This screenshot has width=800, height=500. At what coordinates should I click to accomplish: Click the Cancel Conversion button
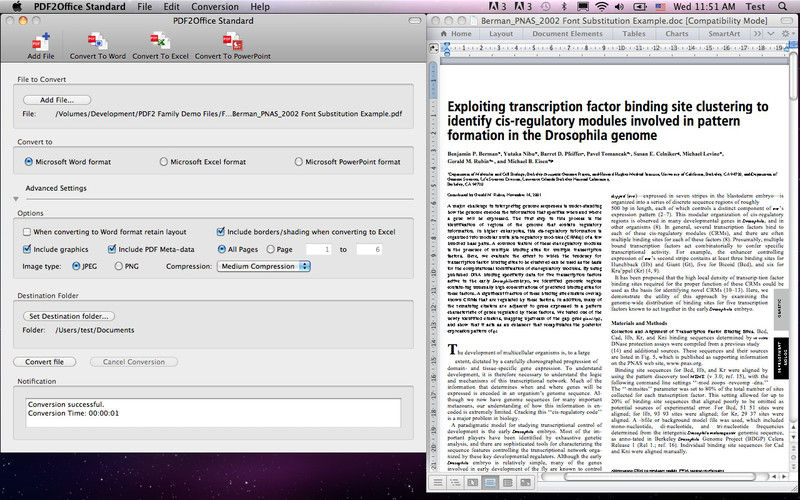pyautogui.click(x=134, y=362)
